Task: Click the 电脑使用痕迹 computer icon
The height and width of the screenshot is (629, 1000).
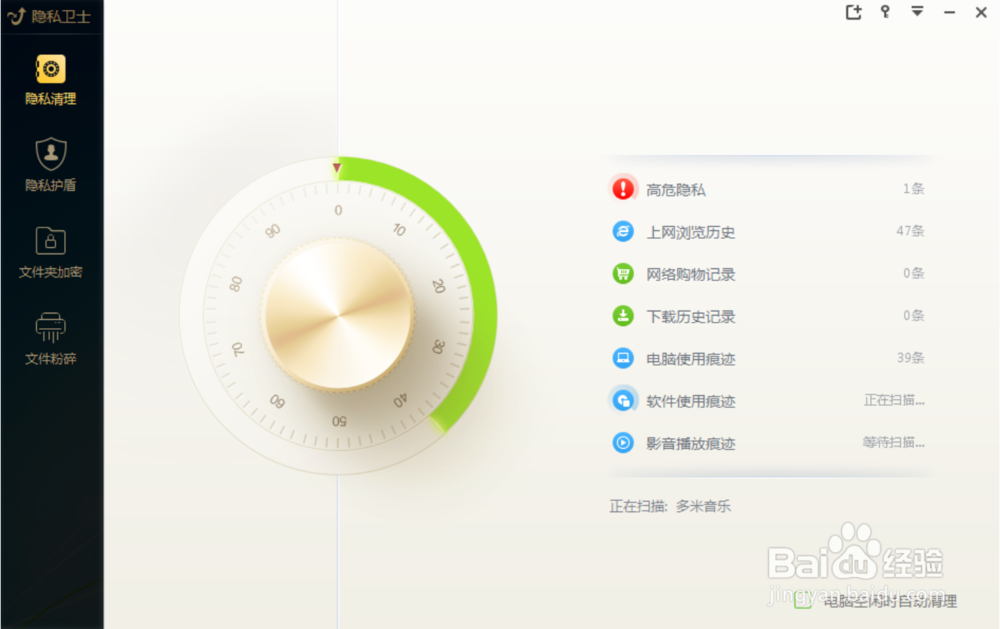Action: [623, 358]
